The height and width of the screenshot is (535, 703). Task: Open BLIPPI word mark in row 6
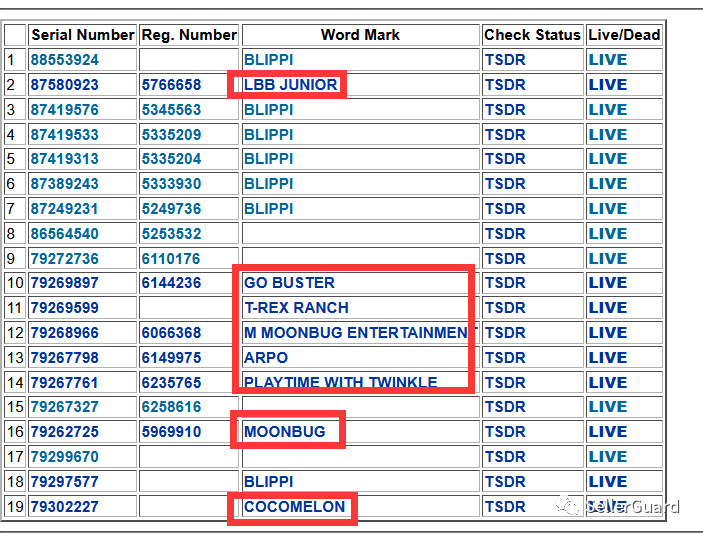coord(269,184)
